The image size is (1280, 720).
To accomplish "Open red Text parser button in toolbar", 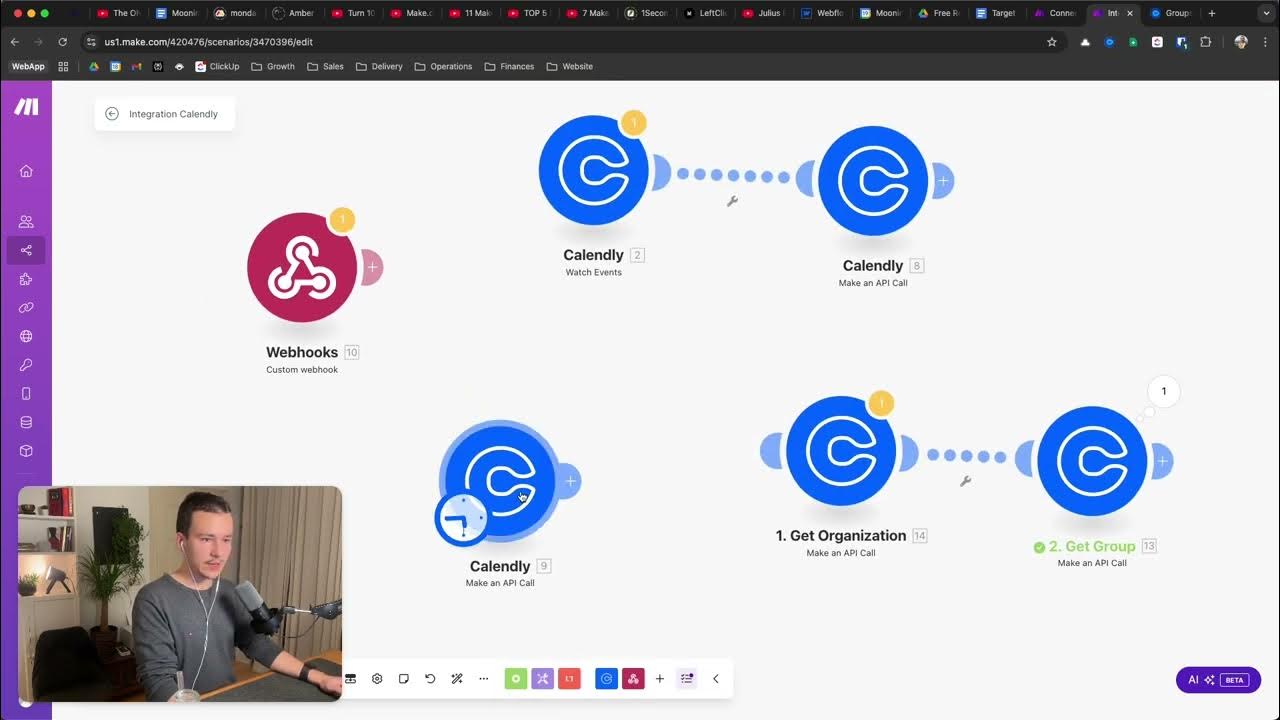I will click(x=569, y=679).
